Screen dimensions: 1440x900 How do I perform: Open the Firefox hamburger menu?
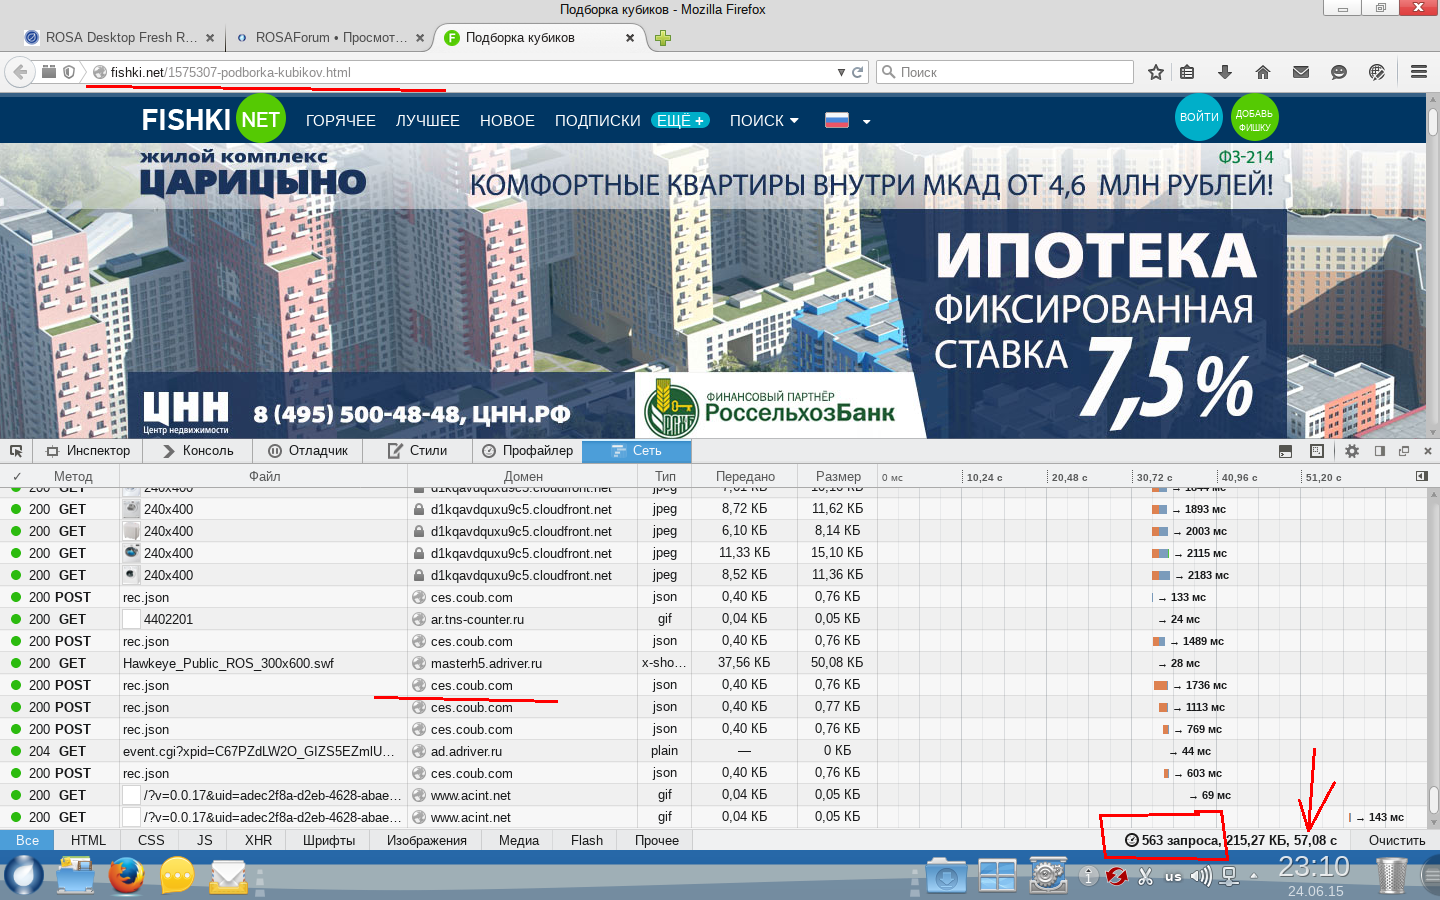point(1418,72)
